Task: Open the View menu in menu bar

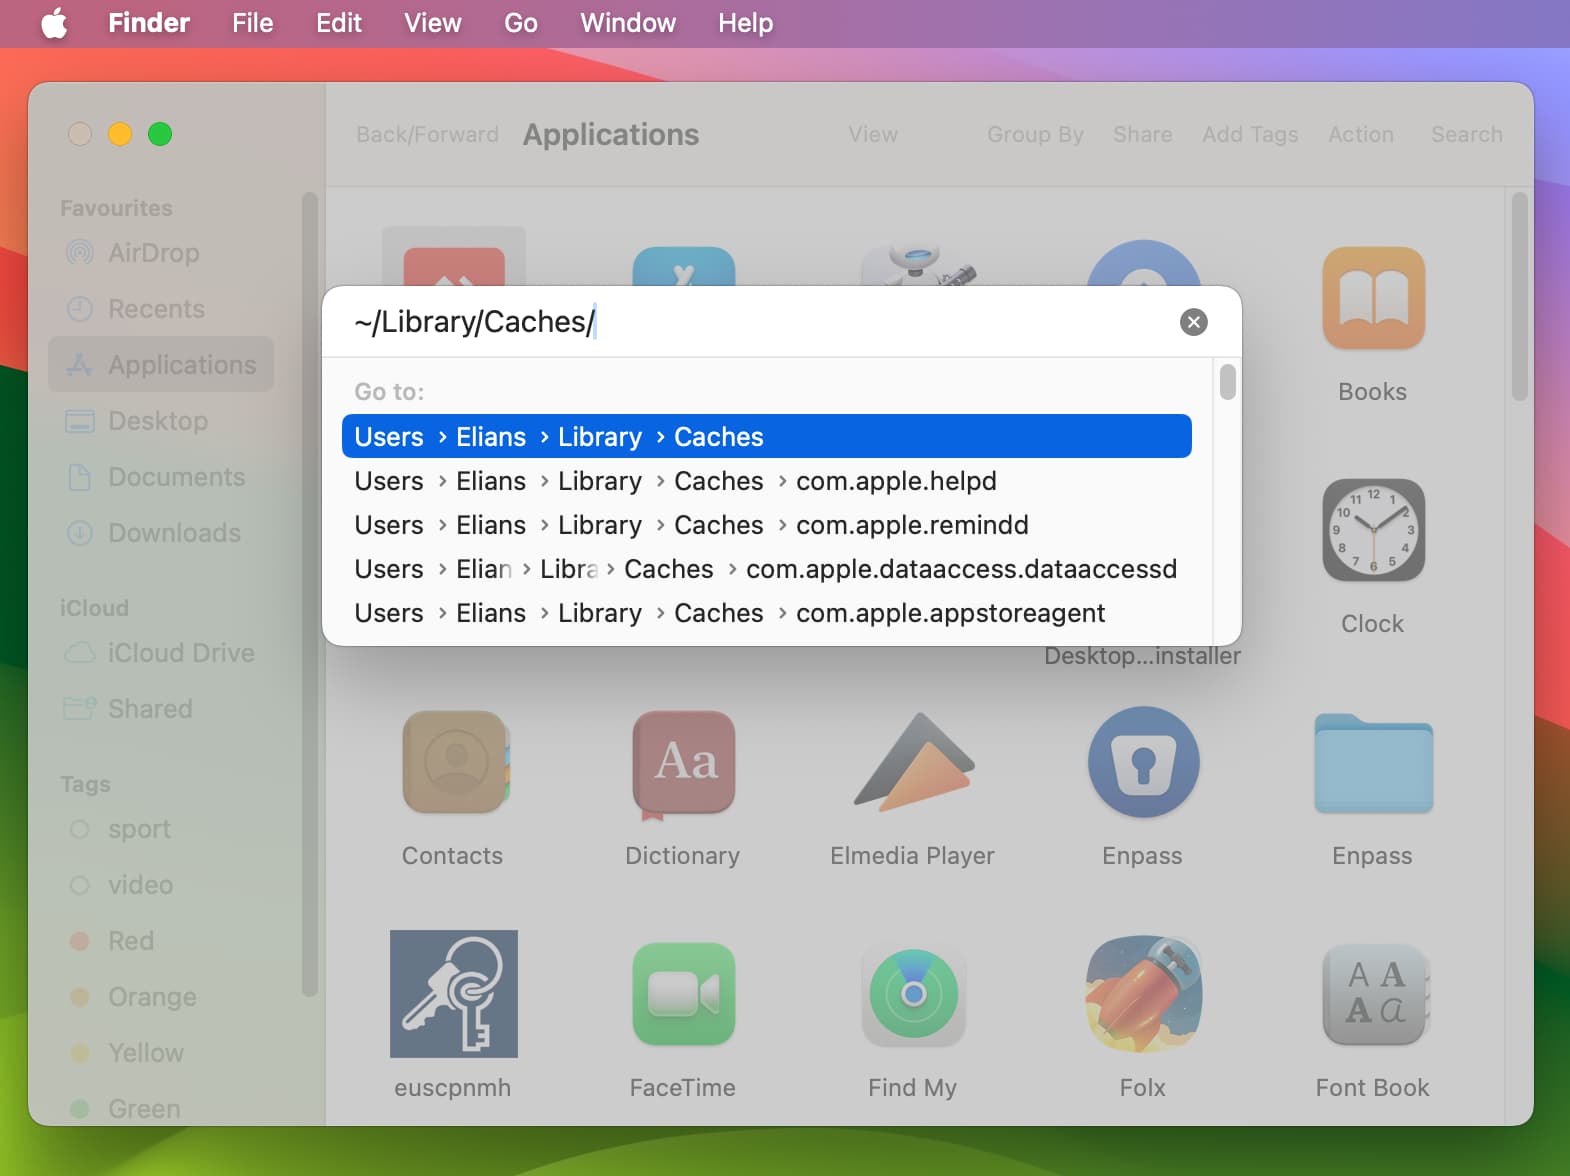Action: point(432,23)
